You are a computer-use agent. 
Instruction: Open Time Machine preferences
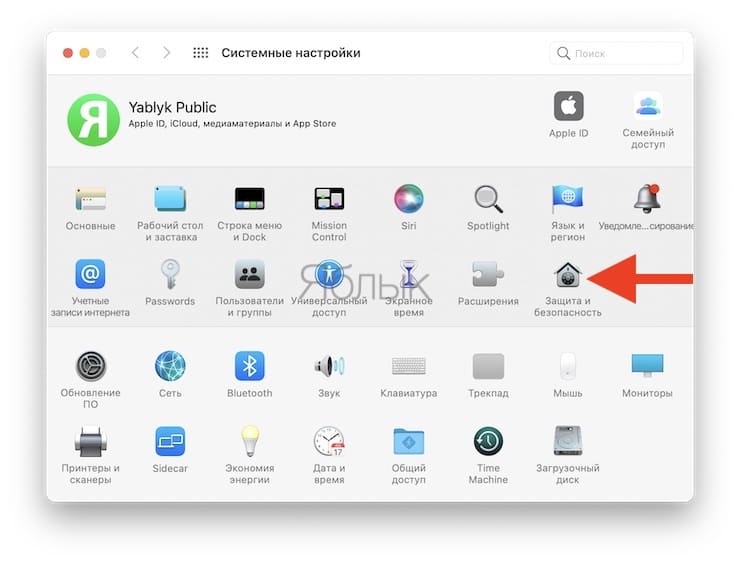point(488,441)
